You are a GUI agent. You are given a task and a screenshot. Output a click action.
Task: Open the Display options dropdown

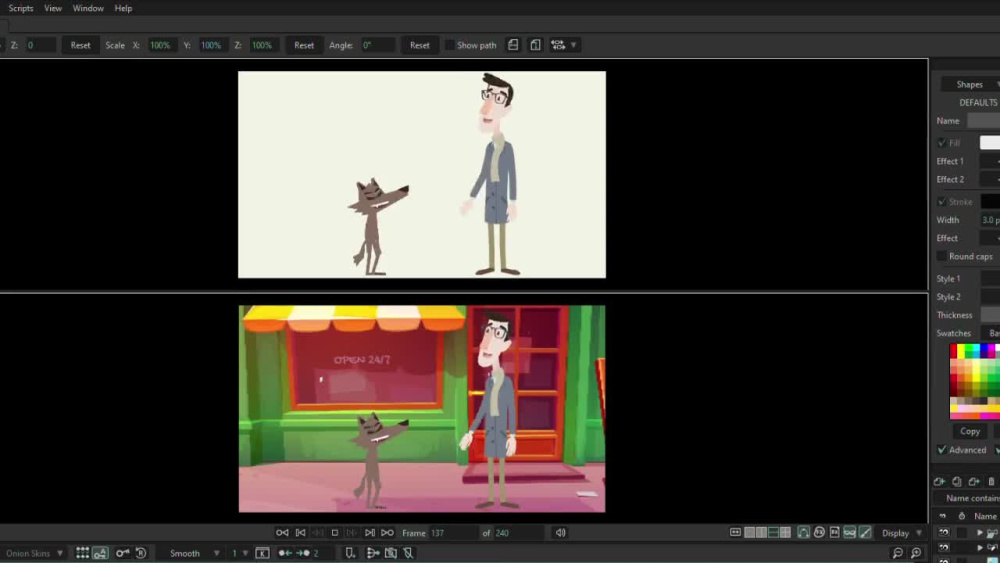(902, 533)
